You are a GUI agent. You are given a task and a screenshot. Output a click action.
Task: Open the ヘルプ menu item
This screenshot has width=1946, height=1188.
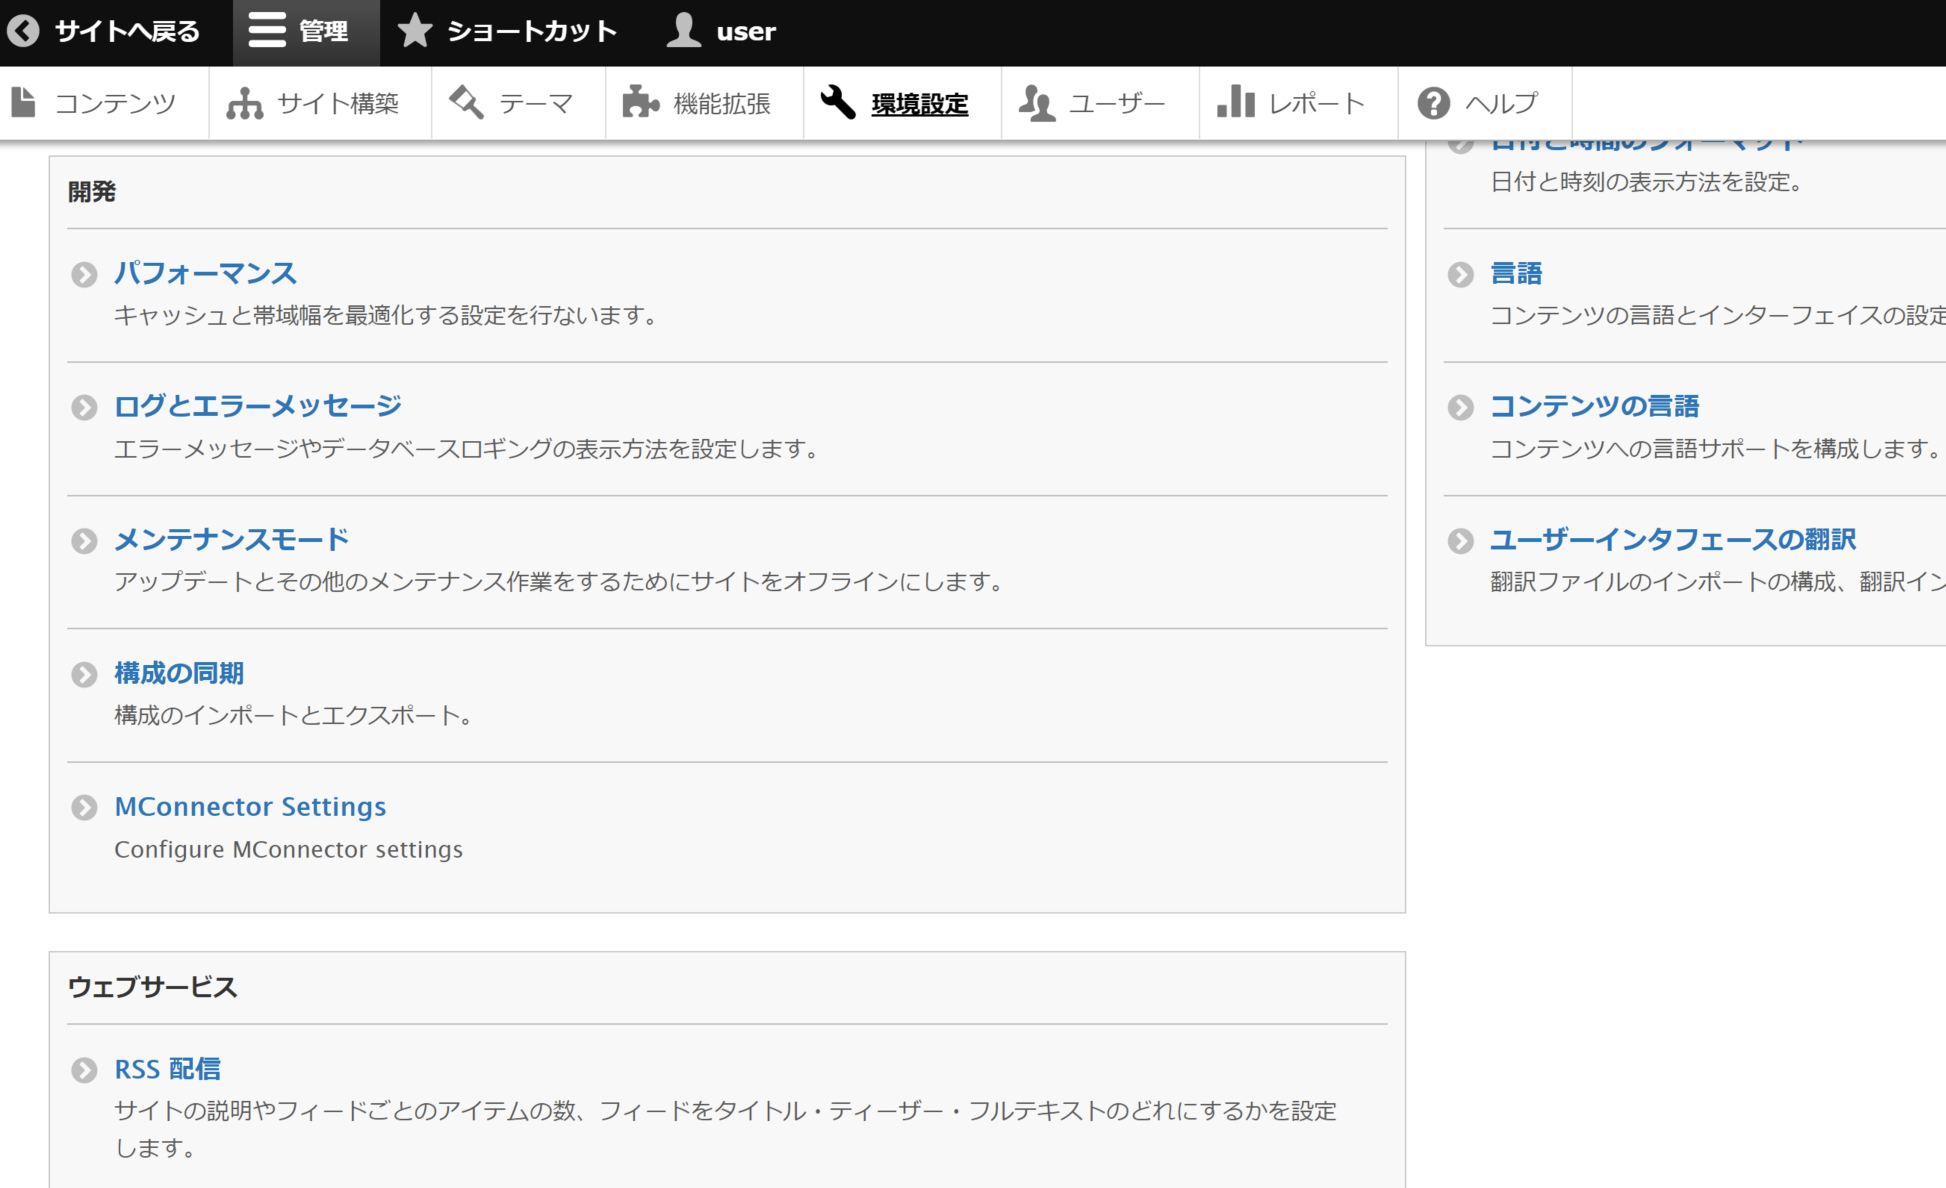coord(1484,103)
